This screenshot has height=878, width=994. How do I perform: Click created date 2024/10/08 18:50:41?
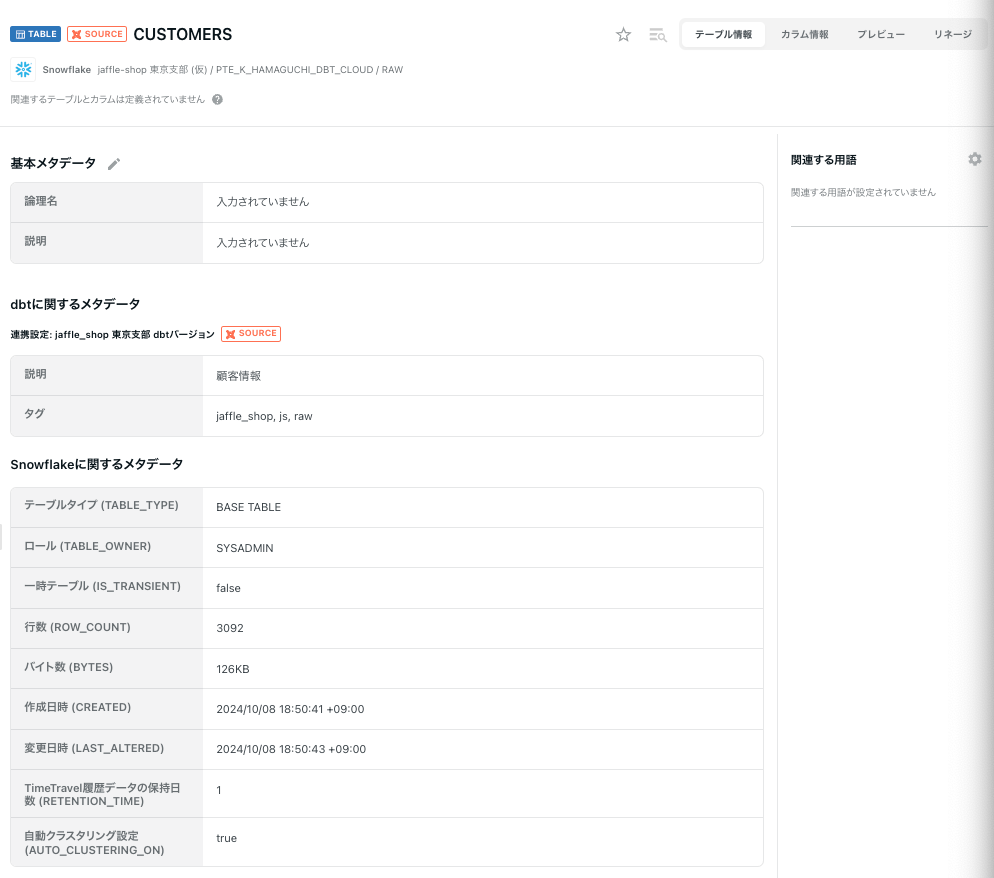coord(290,709)
